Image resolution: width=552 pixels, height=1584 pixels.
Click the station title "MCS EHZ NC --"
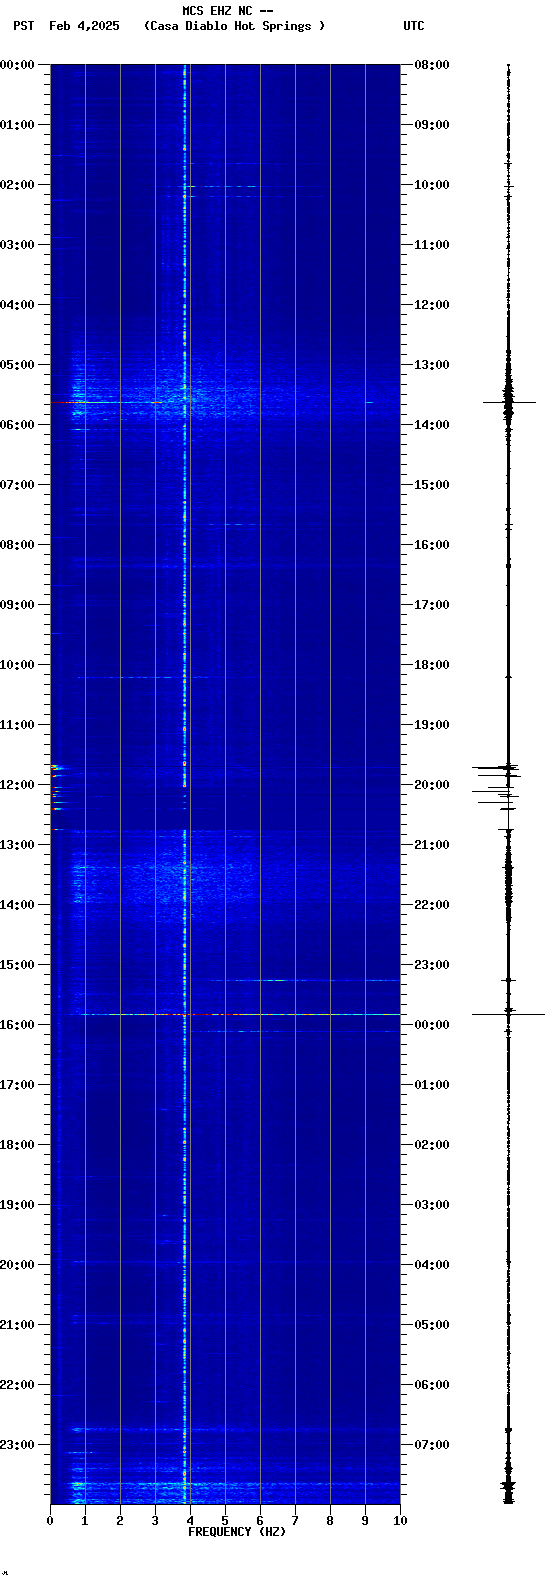click(x=228, y=11)
